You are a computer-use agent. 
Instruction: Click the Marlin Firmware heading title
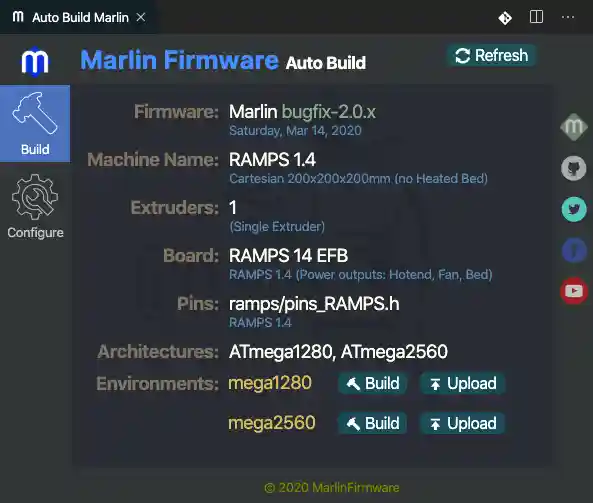click(179, 61)
